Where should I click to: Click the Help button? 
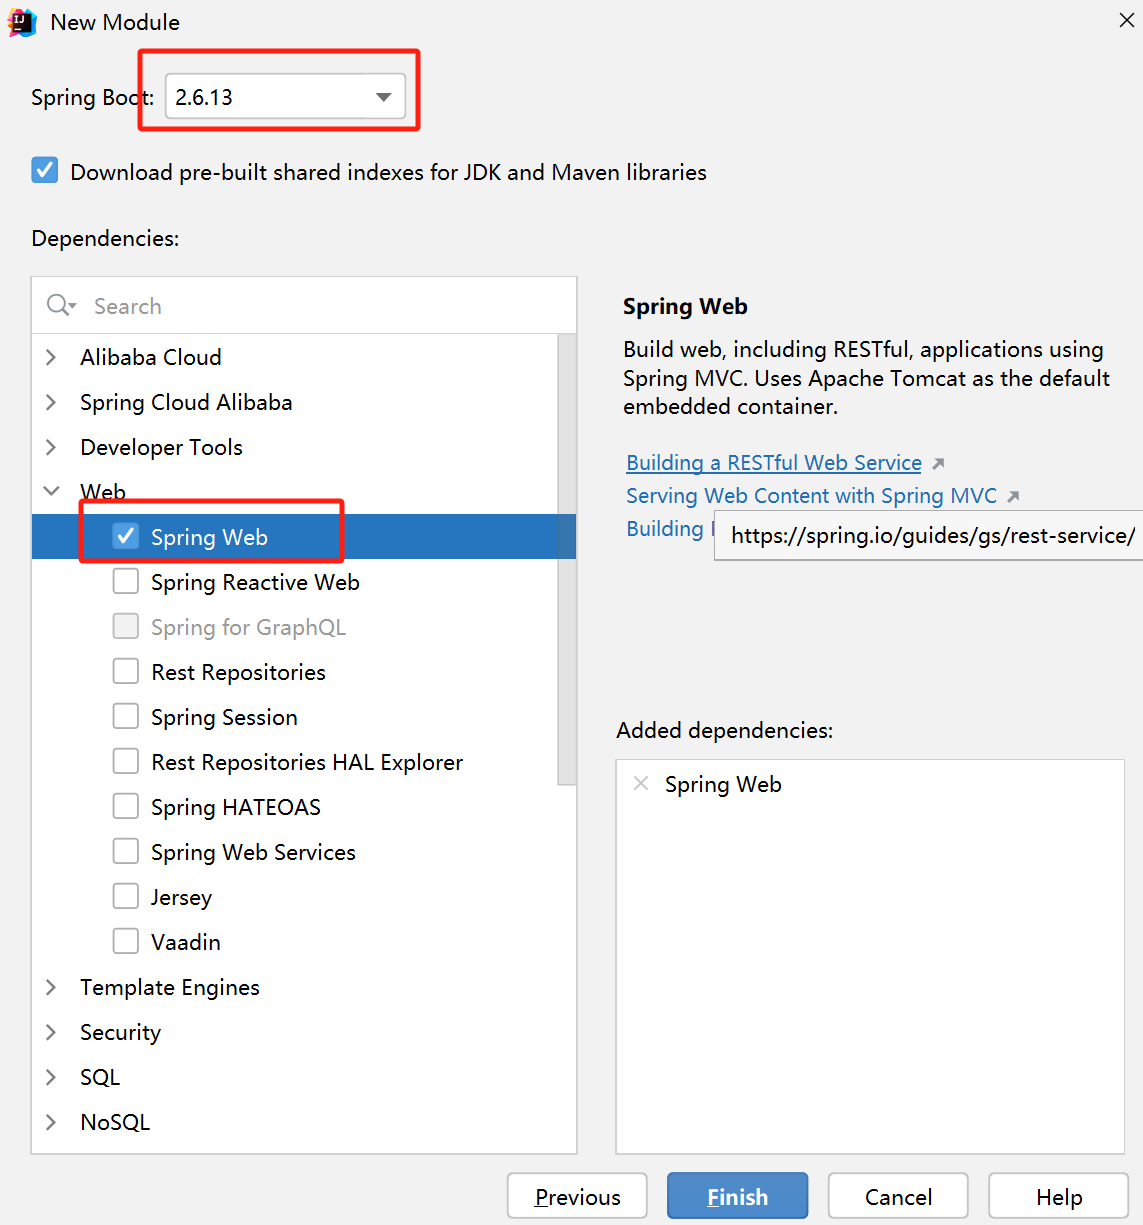(x=1058, y=1196)
